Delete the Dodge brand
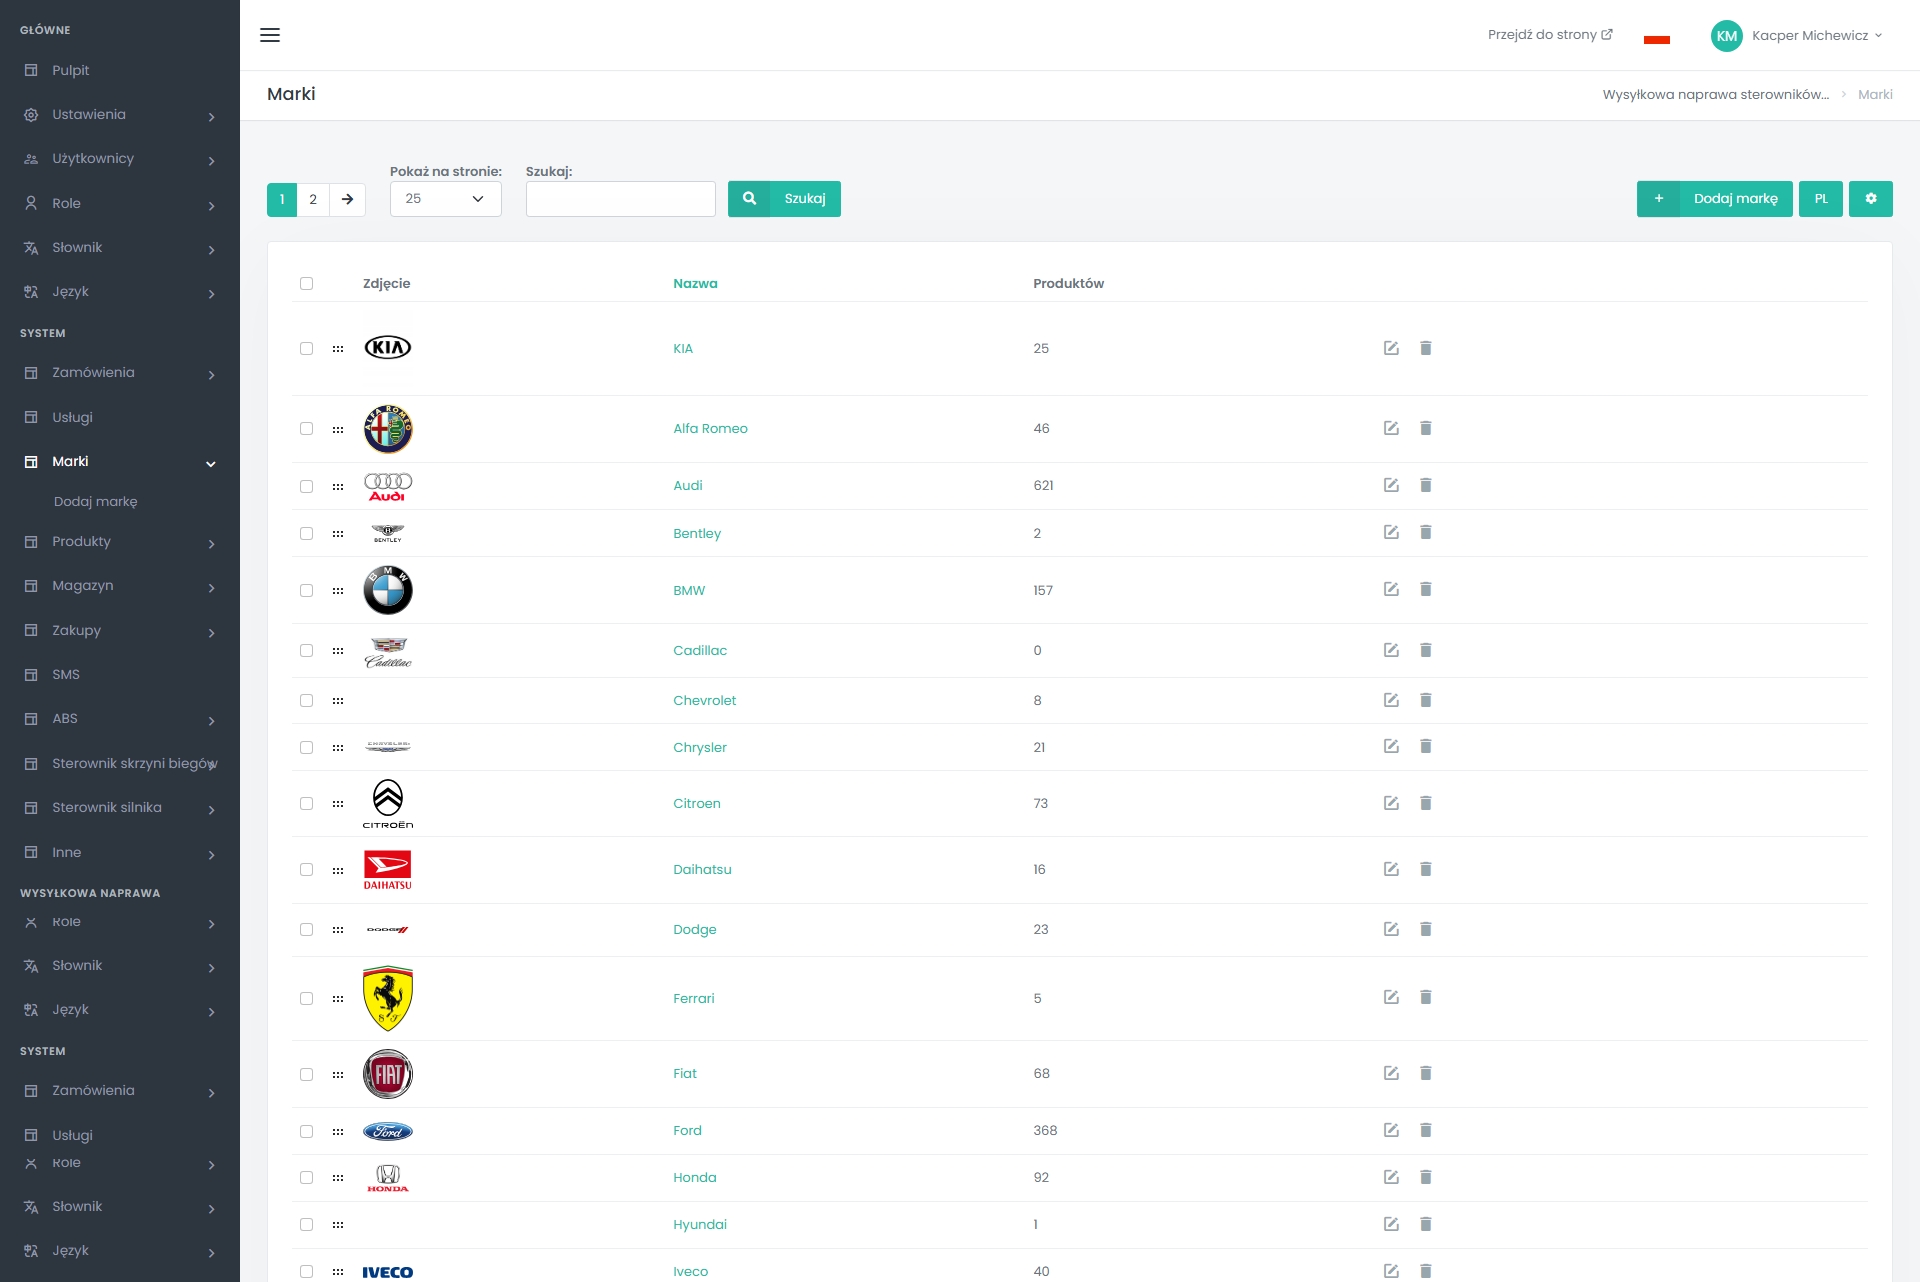 (x=1426, y=929)
